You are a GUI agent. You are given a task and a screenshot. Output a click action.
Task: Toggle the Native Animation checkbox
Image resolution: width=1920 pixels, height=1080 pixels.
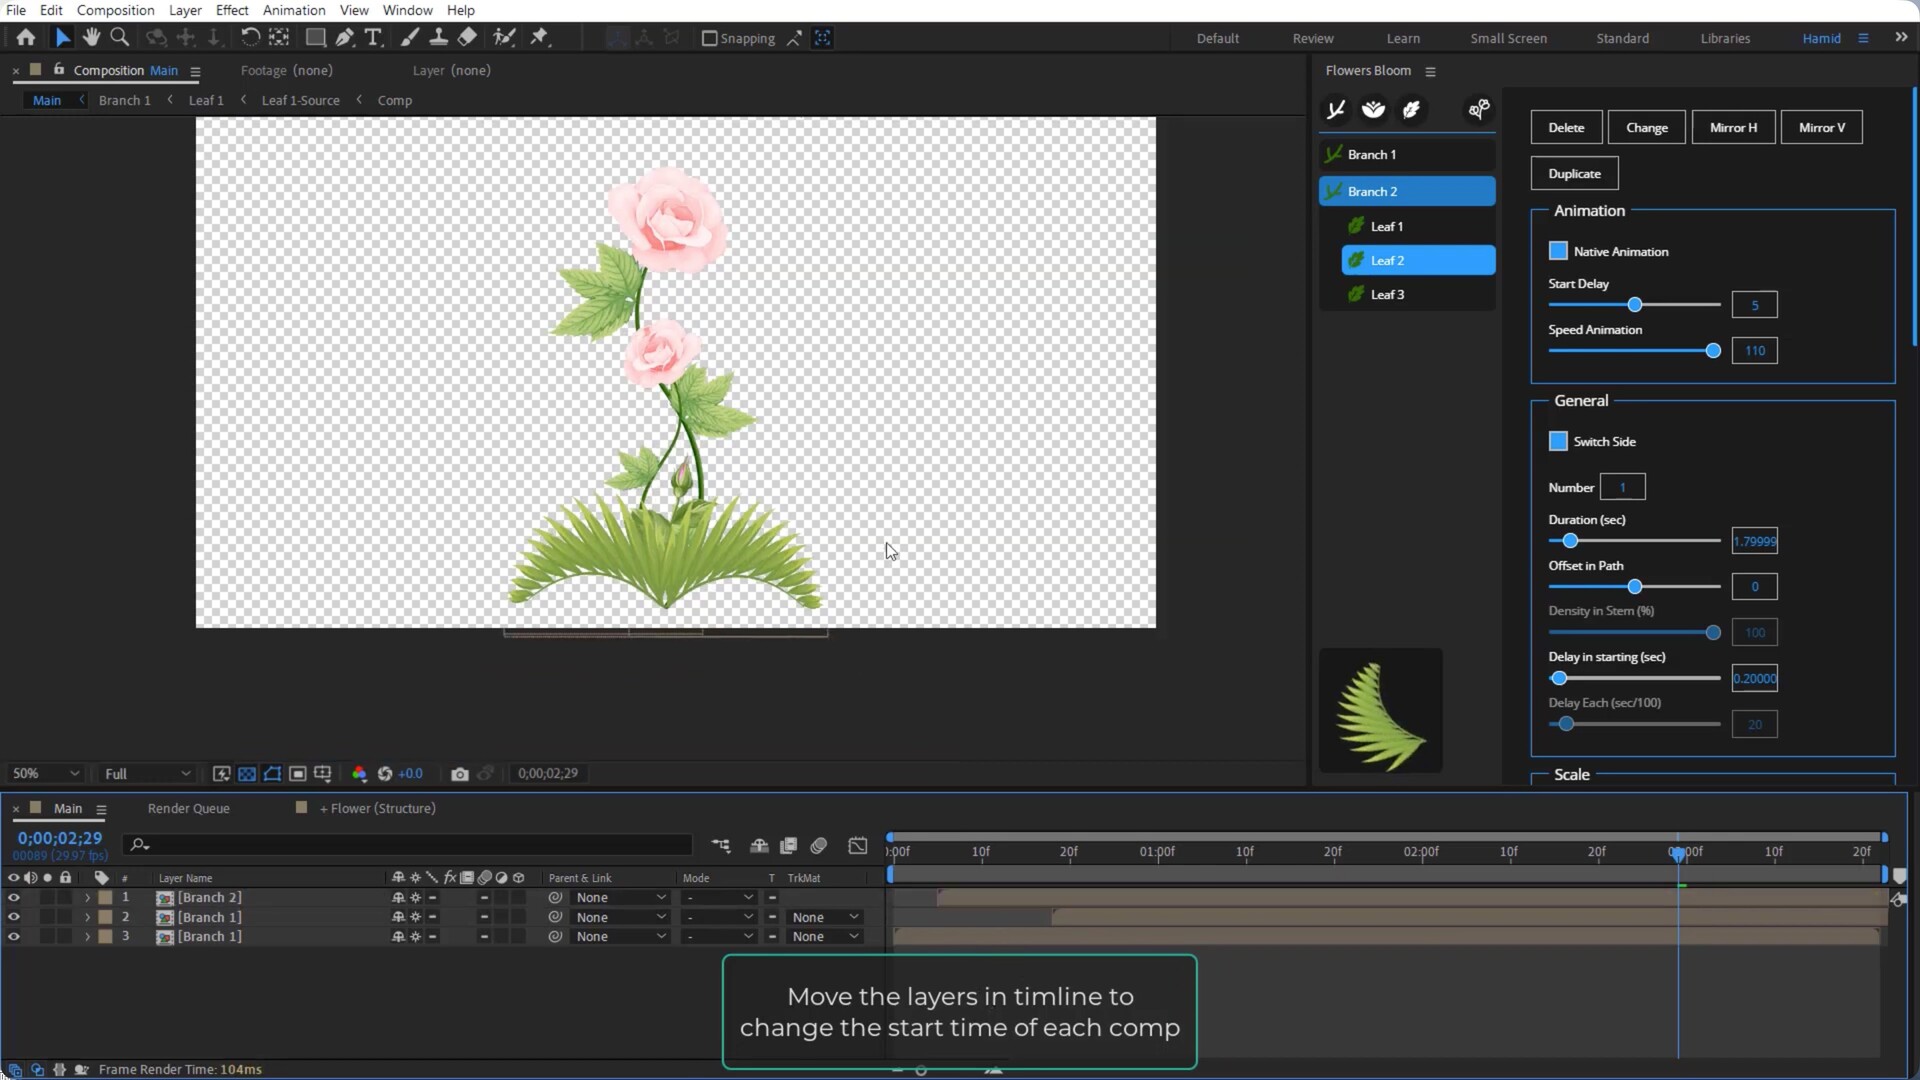click(x=1558, y=251)
